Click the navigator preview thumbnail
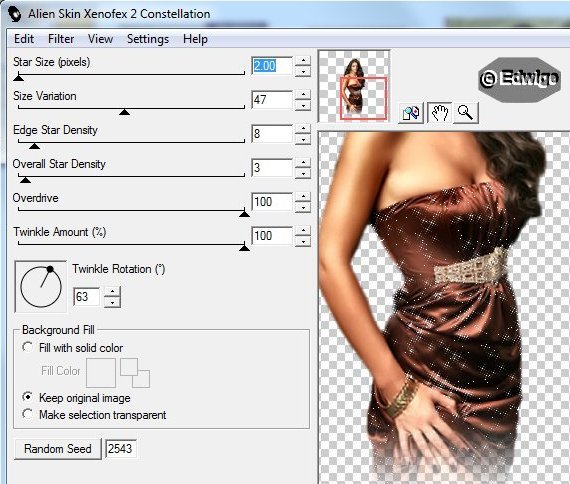The image size is (570, 484). click(354, 87)
